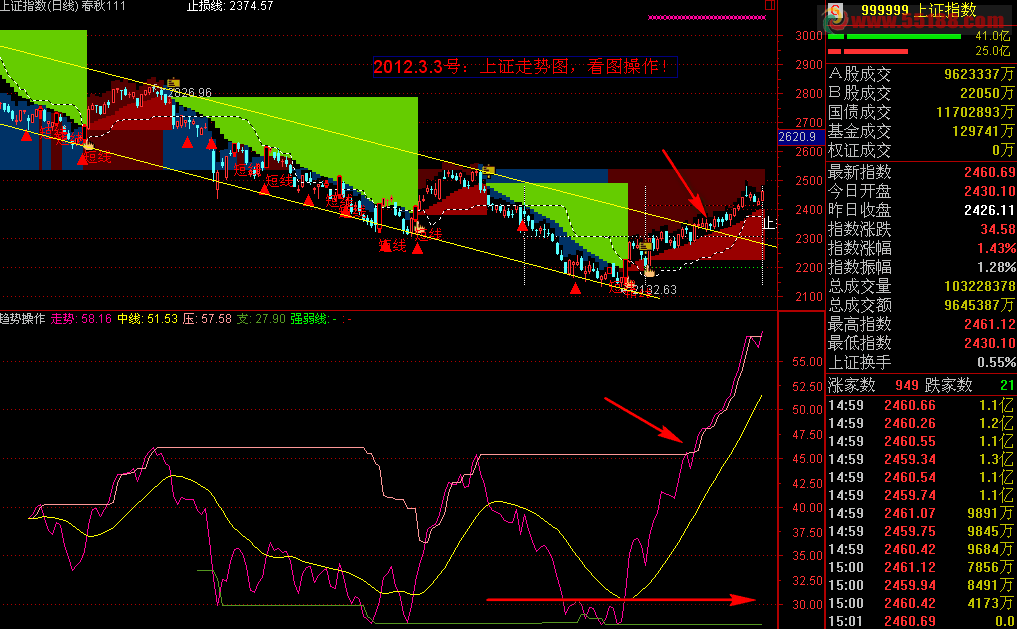This screenshot has height=629, width=1017.
Task: Select the A股成交 row
Action: (x=921, y=74)
